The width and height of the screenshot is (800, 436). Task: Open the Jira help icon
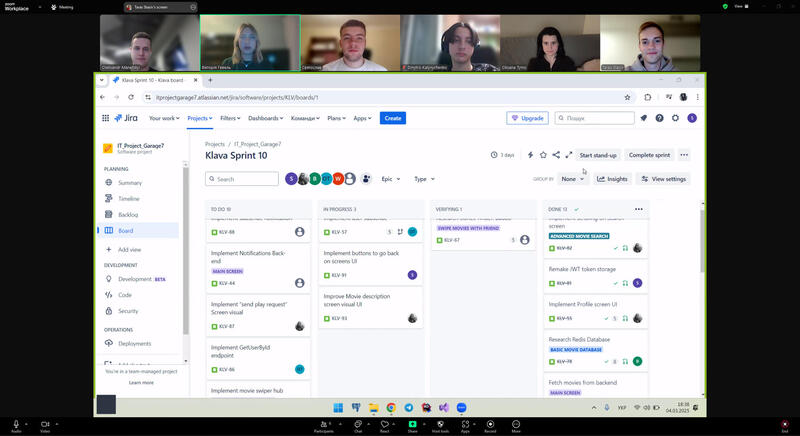click(660, 118)
